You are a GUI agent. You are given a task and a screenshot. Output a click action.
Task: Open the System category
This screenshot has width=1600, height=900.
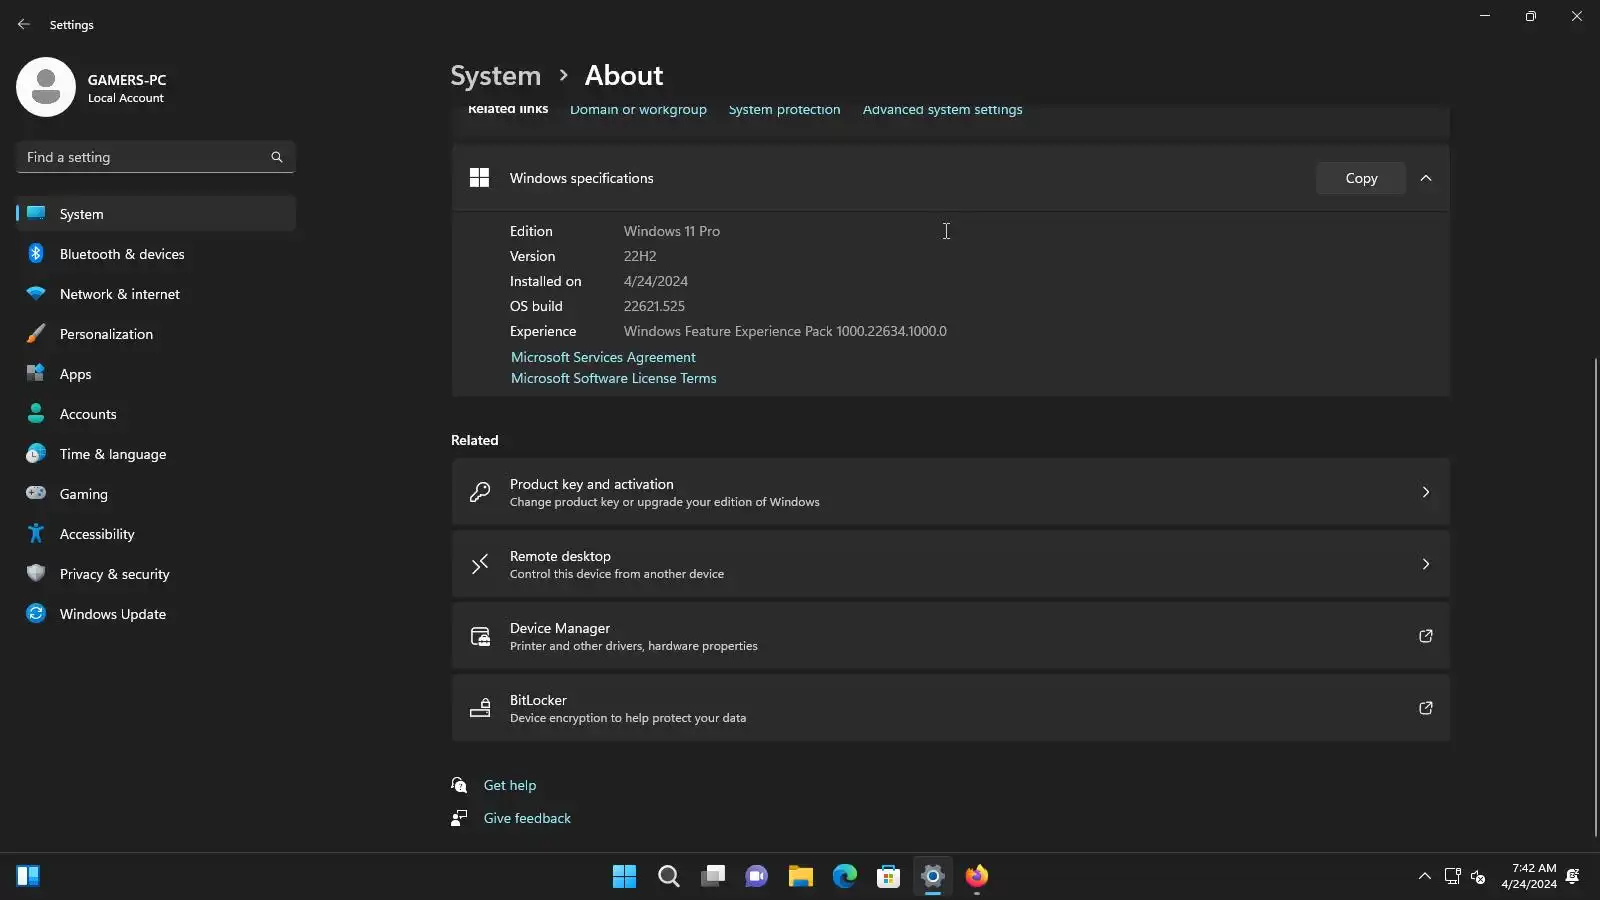coord(156,214)
